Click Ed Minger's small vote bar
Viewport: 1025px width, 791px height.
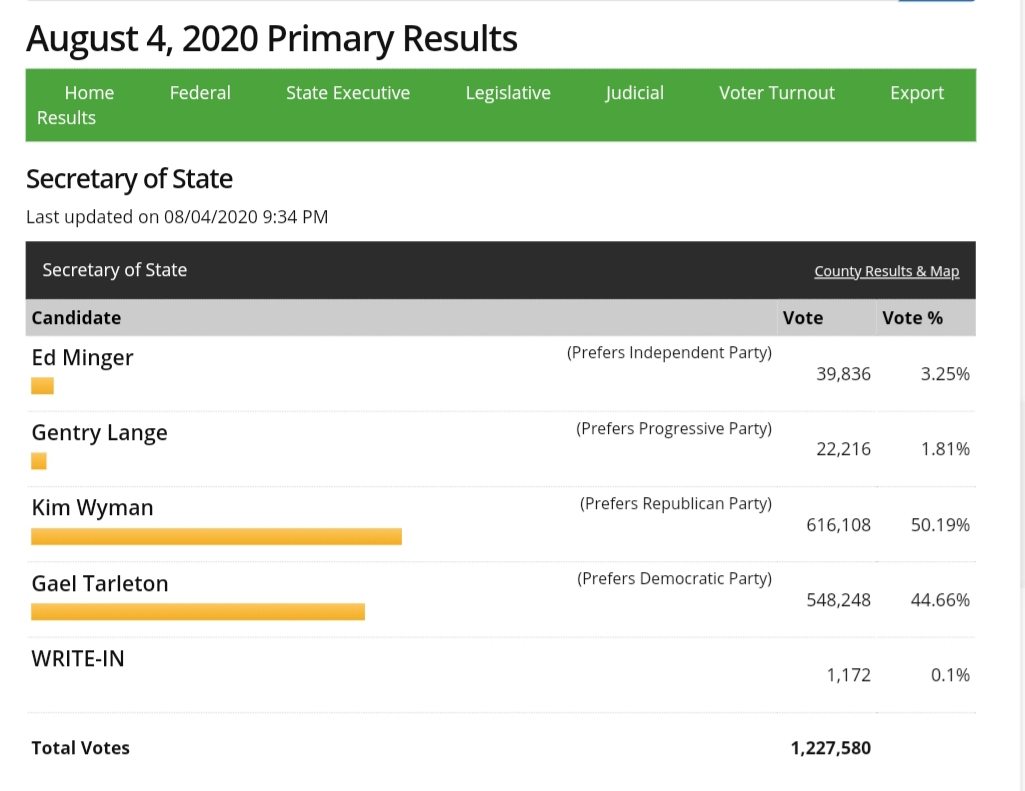(42, 386)
